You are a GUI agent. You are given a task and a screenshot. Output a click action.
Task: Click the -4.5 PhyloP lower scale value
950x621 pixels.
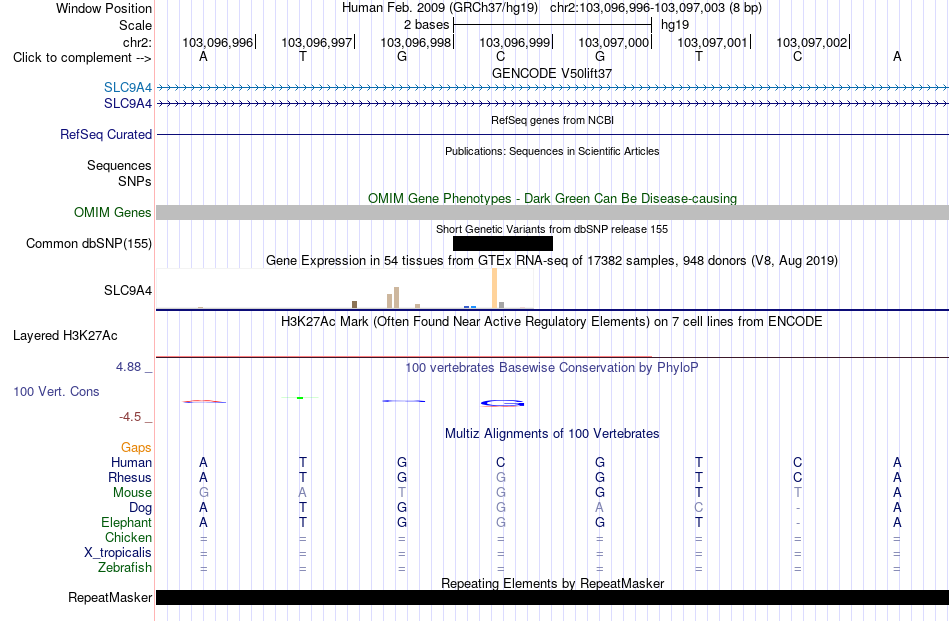[x=130, y=417]
